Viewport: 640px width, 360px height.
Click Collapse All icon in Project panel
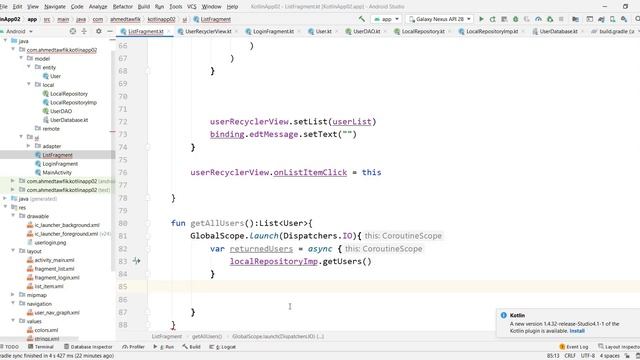tap(84, 31)
